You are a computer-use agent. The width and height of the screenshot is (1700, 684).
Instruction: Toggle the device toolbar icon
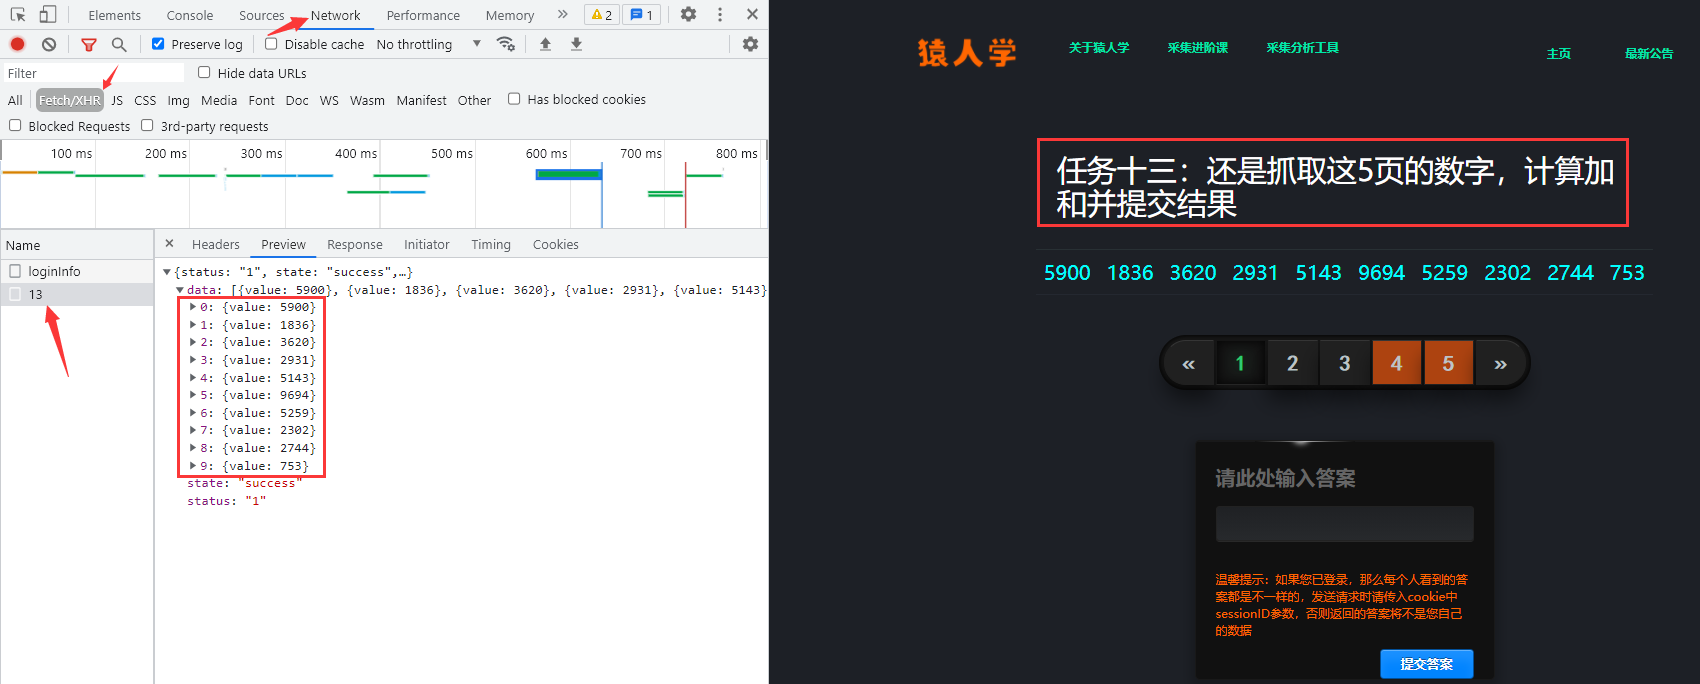pyautogui.click(x=47, y=15)
